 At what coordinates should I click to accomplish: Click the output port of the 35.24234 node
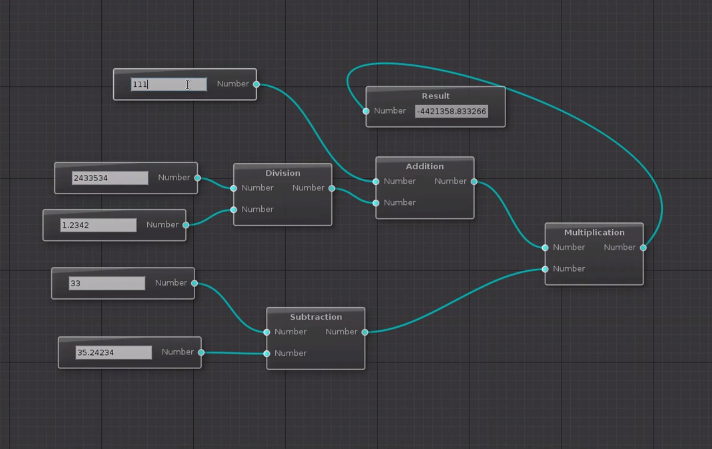[x=201, y=352]
